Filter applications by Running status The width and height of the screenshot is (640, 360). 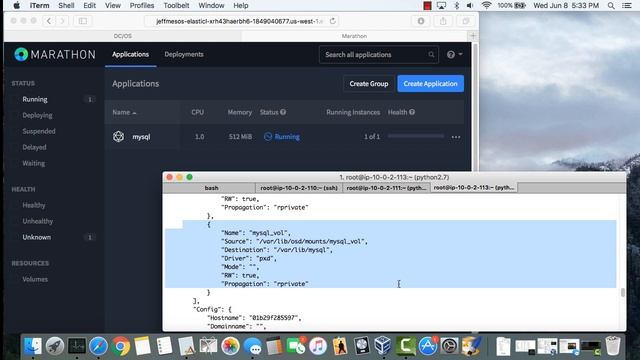coord(35,99)
